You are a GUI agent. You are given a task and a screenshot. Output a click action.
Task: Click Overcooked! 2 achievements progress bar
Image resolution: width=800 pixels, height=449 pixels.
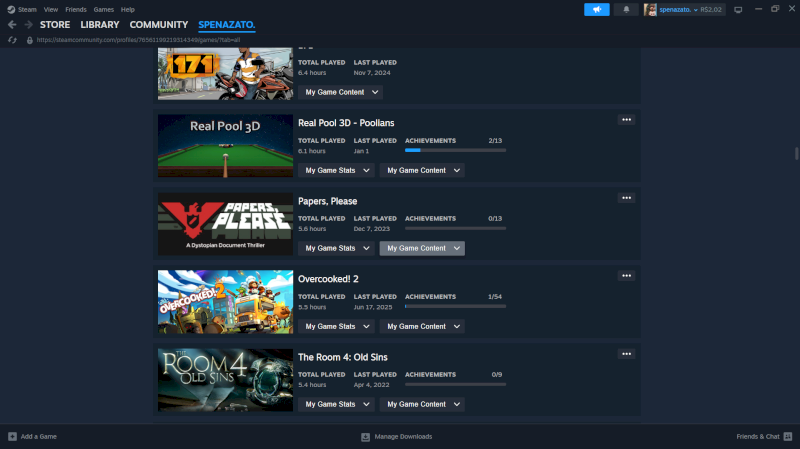tap(456, 306)
